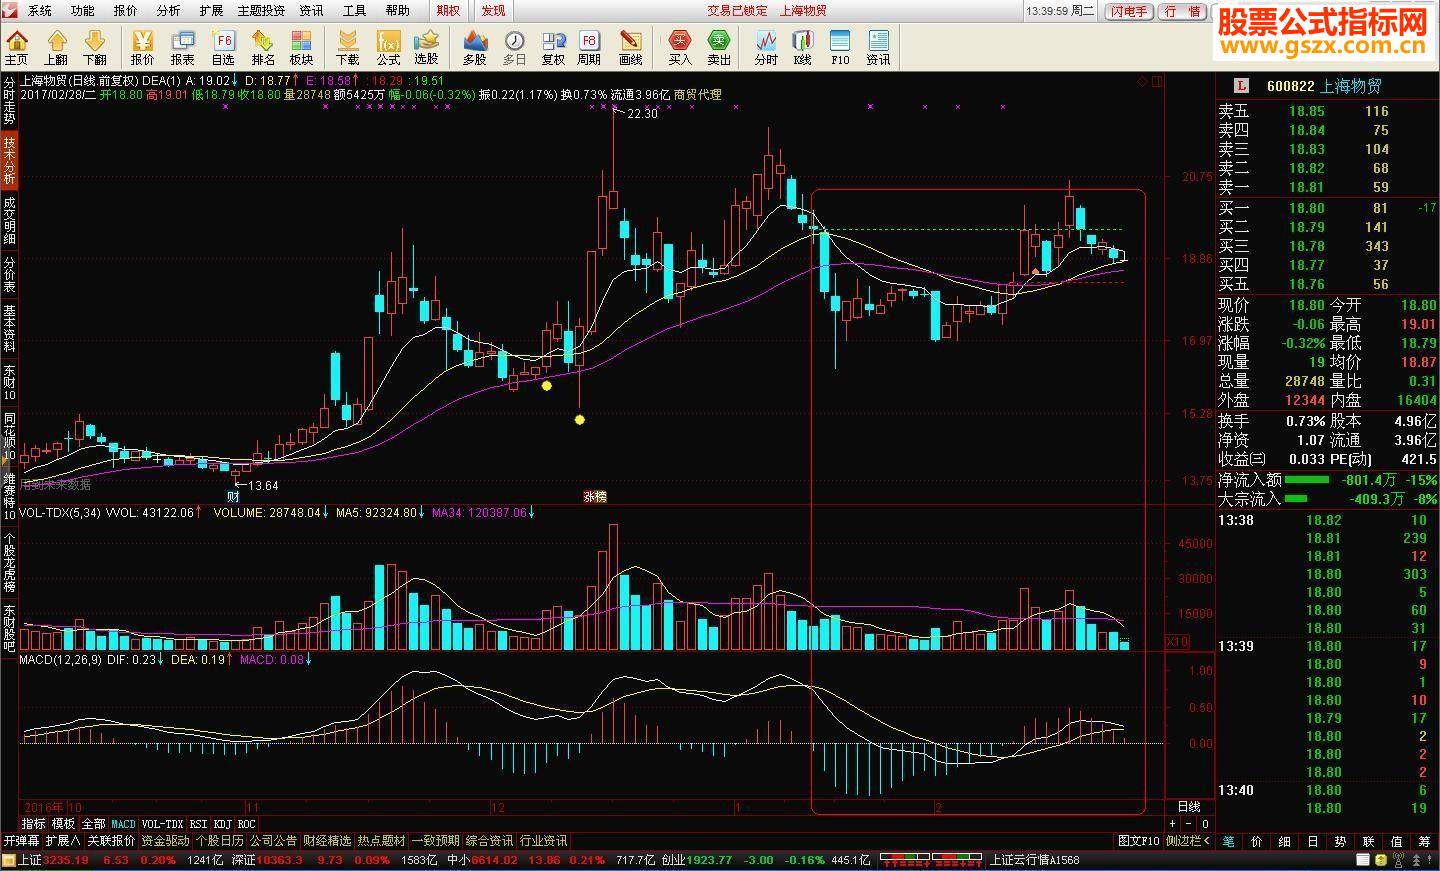The width and height of the screenshot is (1440, 871).
Task: Open 公司公告 bottom tab
Action: pos(273,841)
